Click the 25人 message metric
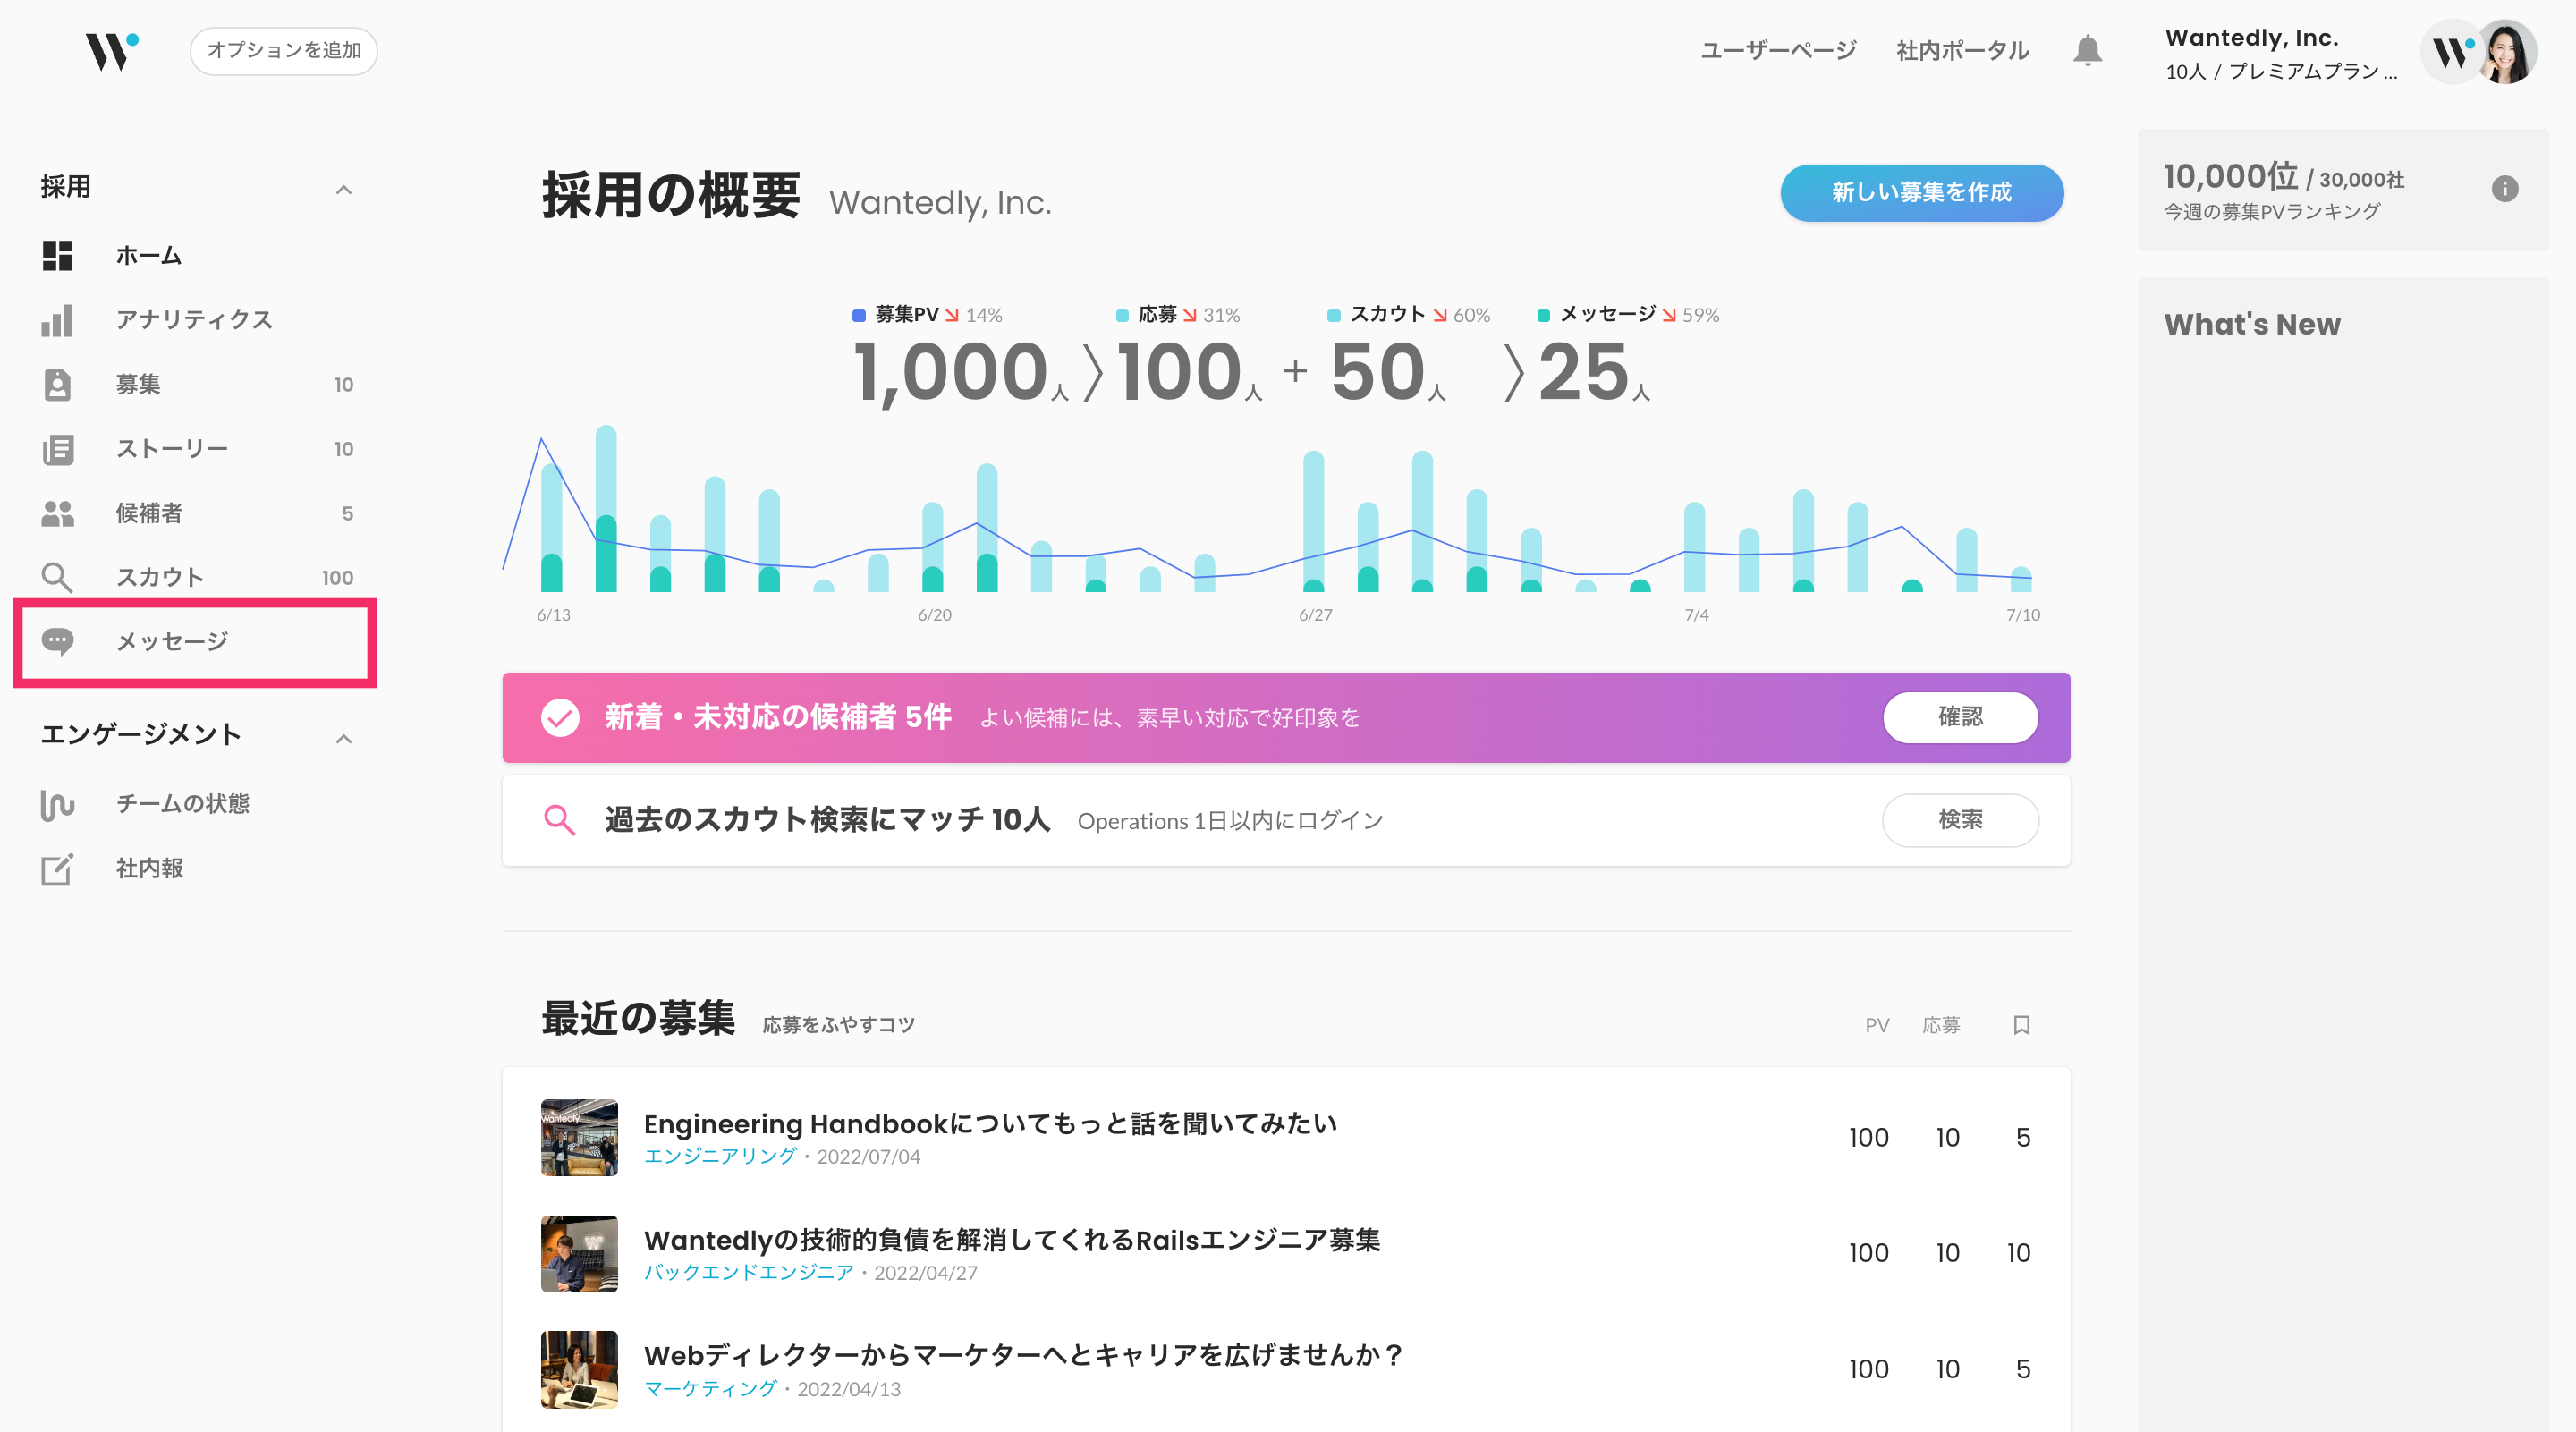Viewport: 2576px width, 1432px height. (x=1593, y=372)
